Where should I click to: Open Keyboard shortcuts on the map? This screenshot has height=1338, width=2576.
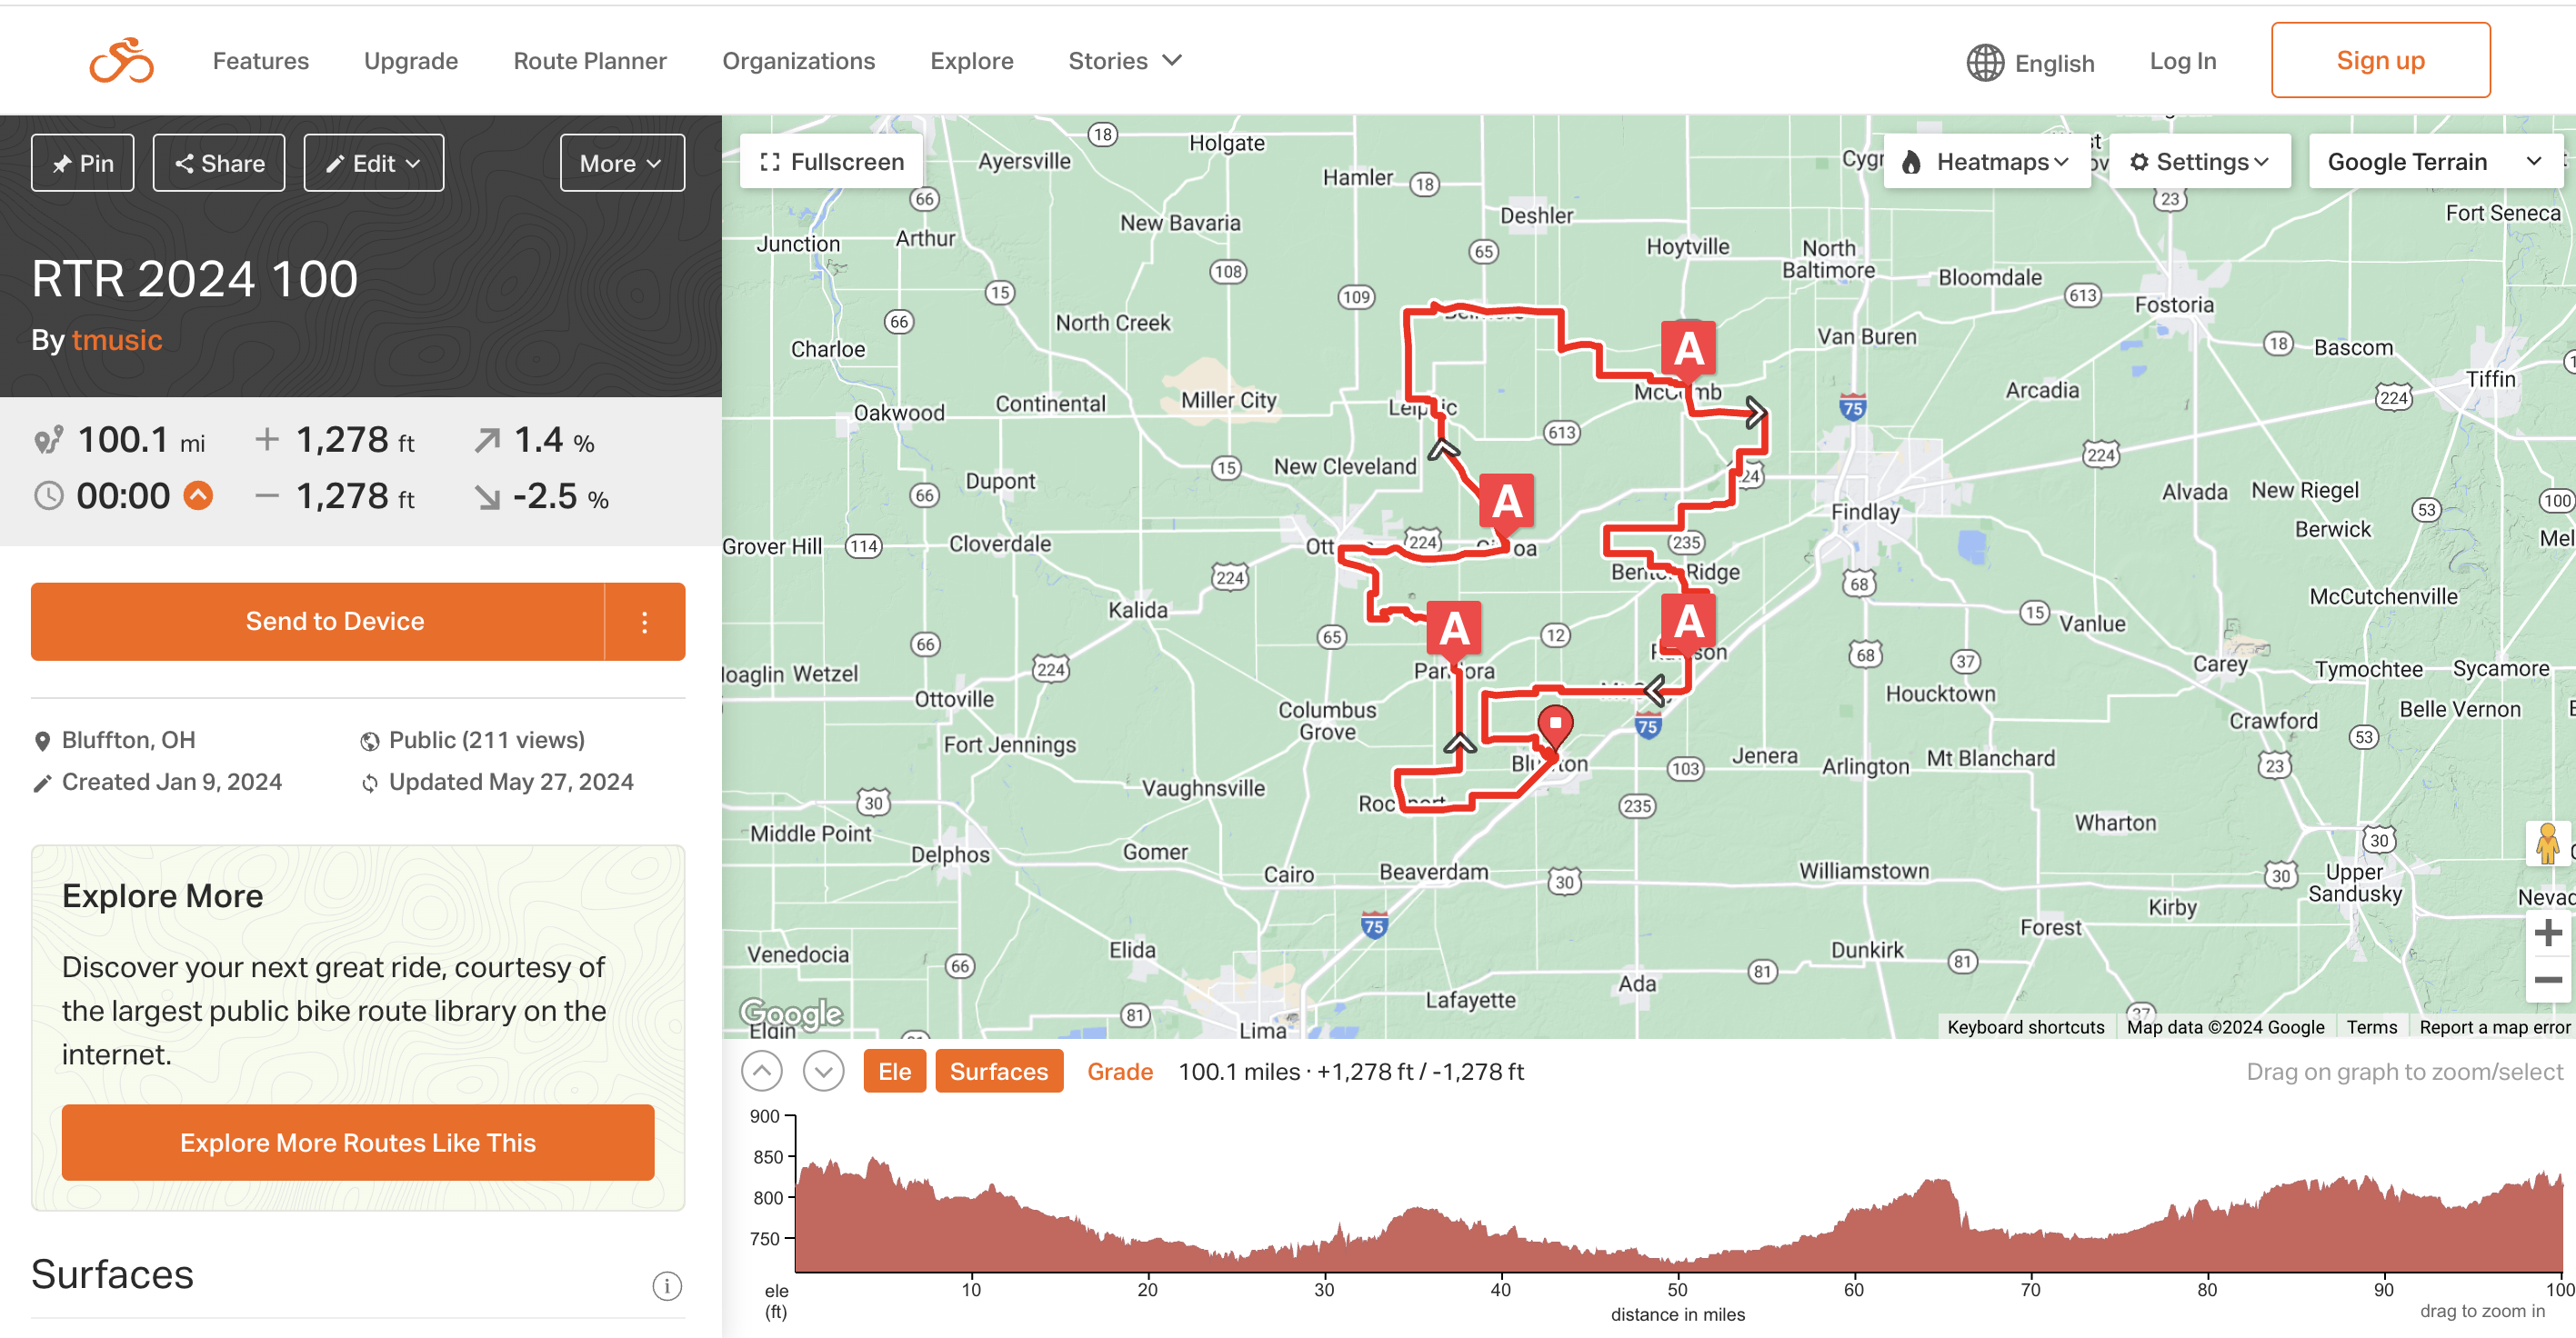point(2026,1027)
